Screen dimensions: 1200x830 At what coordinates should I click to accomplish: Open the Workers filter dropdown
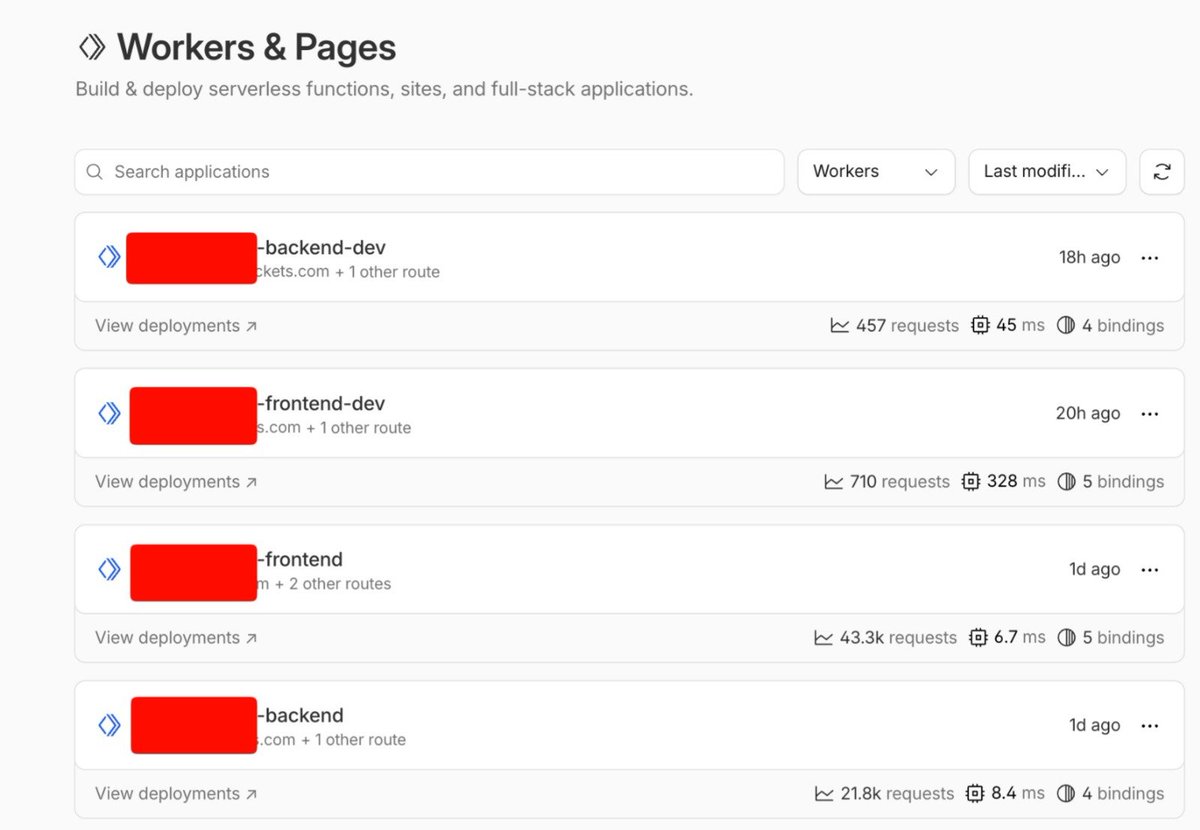[876, 172]
